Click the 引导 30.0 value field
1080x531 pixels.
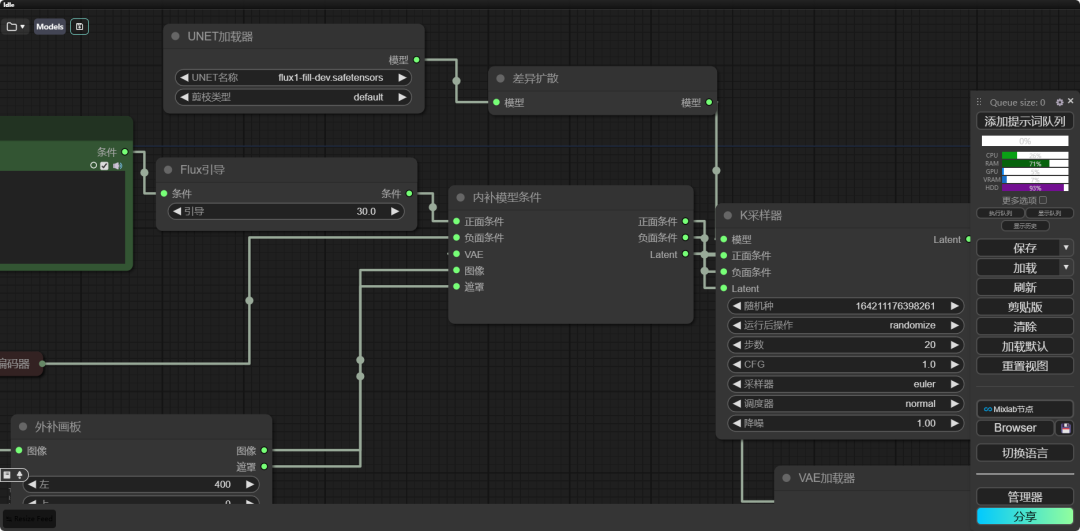coord(286,211)
